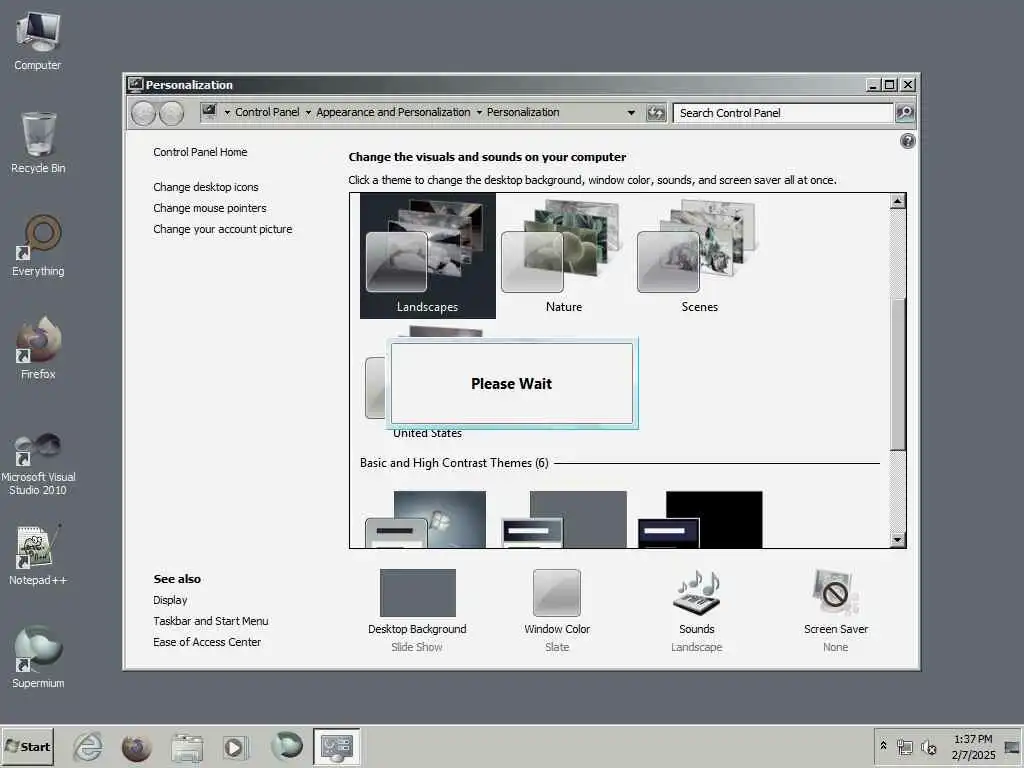Open Windows Explorer from the taskbar
This screenshot has width=1024, height=768.
click(187, 747)
